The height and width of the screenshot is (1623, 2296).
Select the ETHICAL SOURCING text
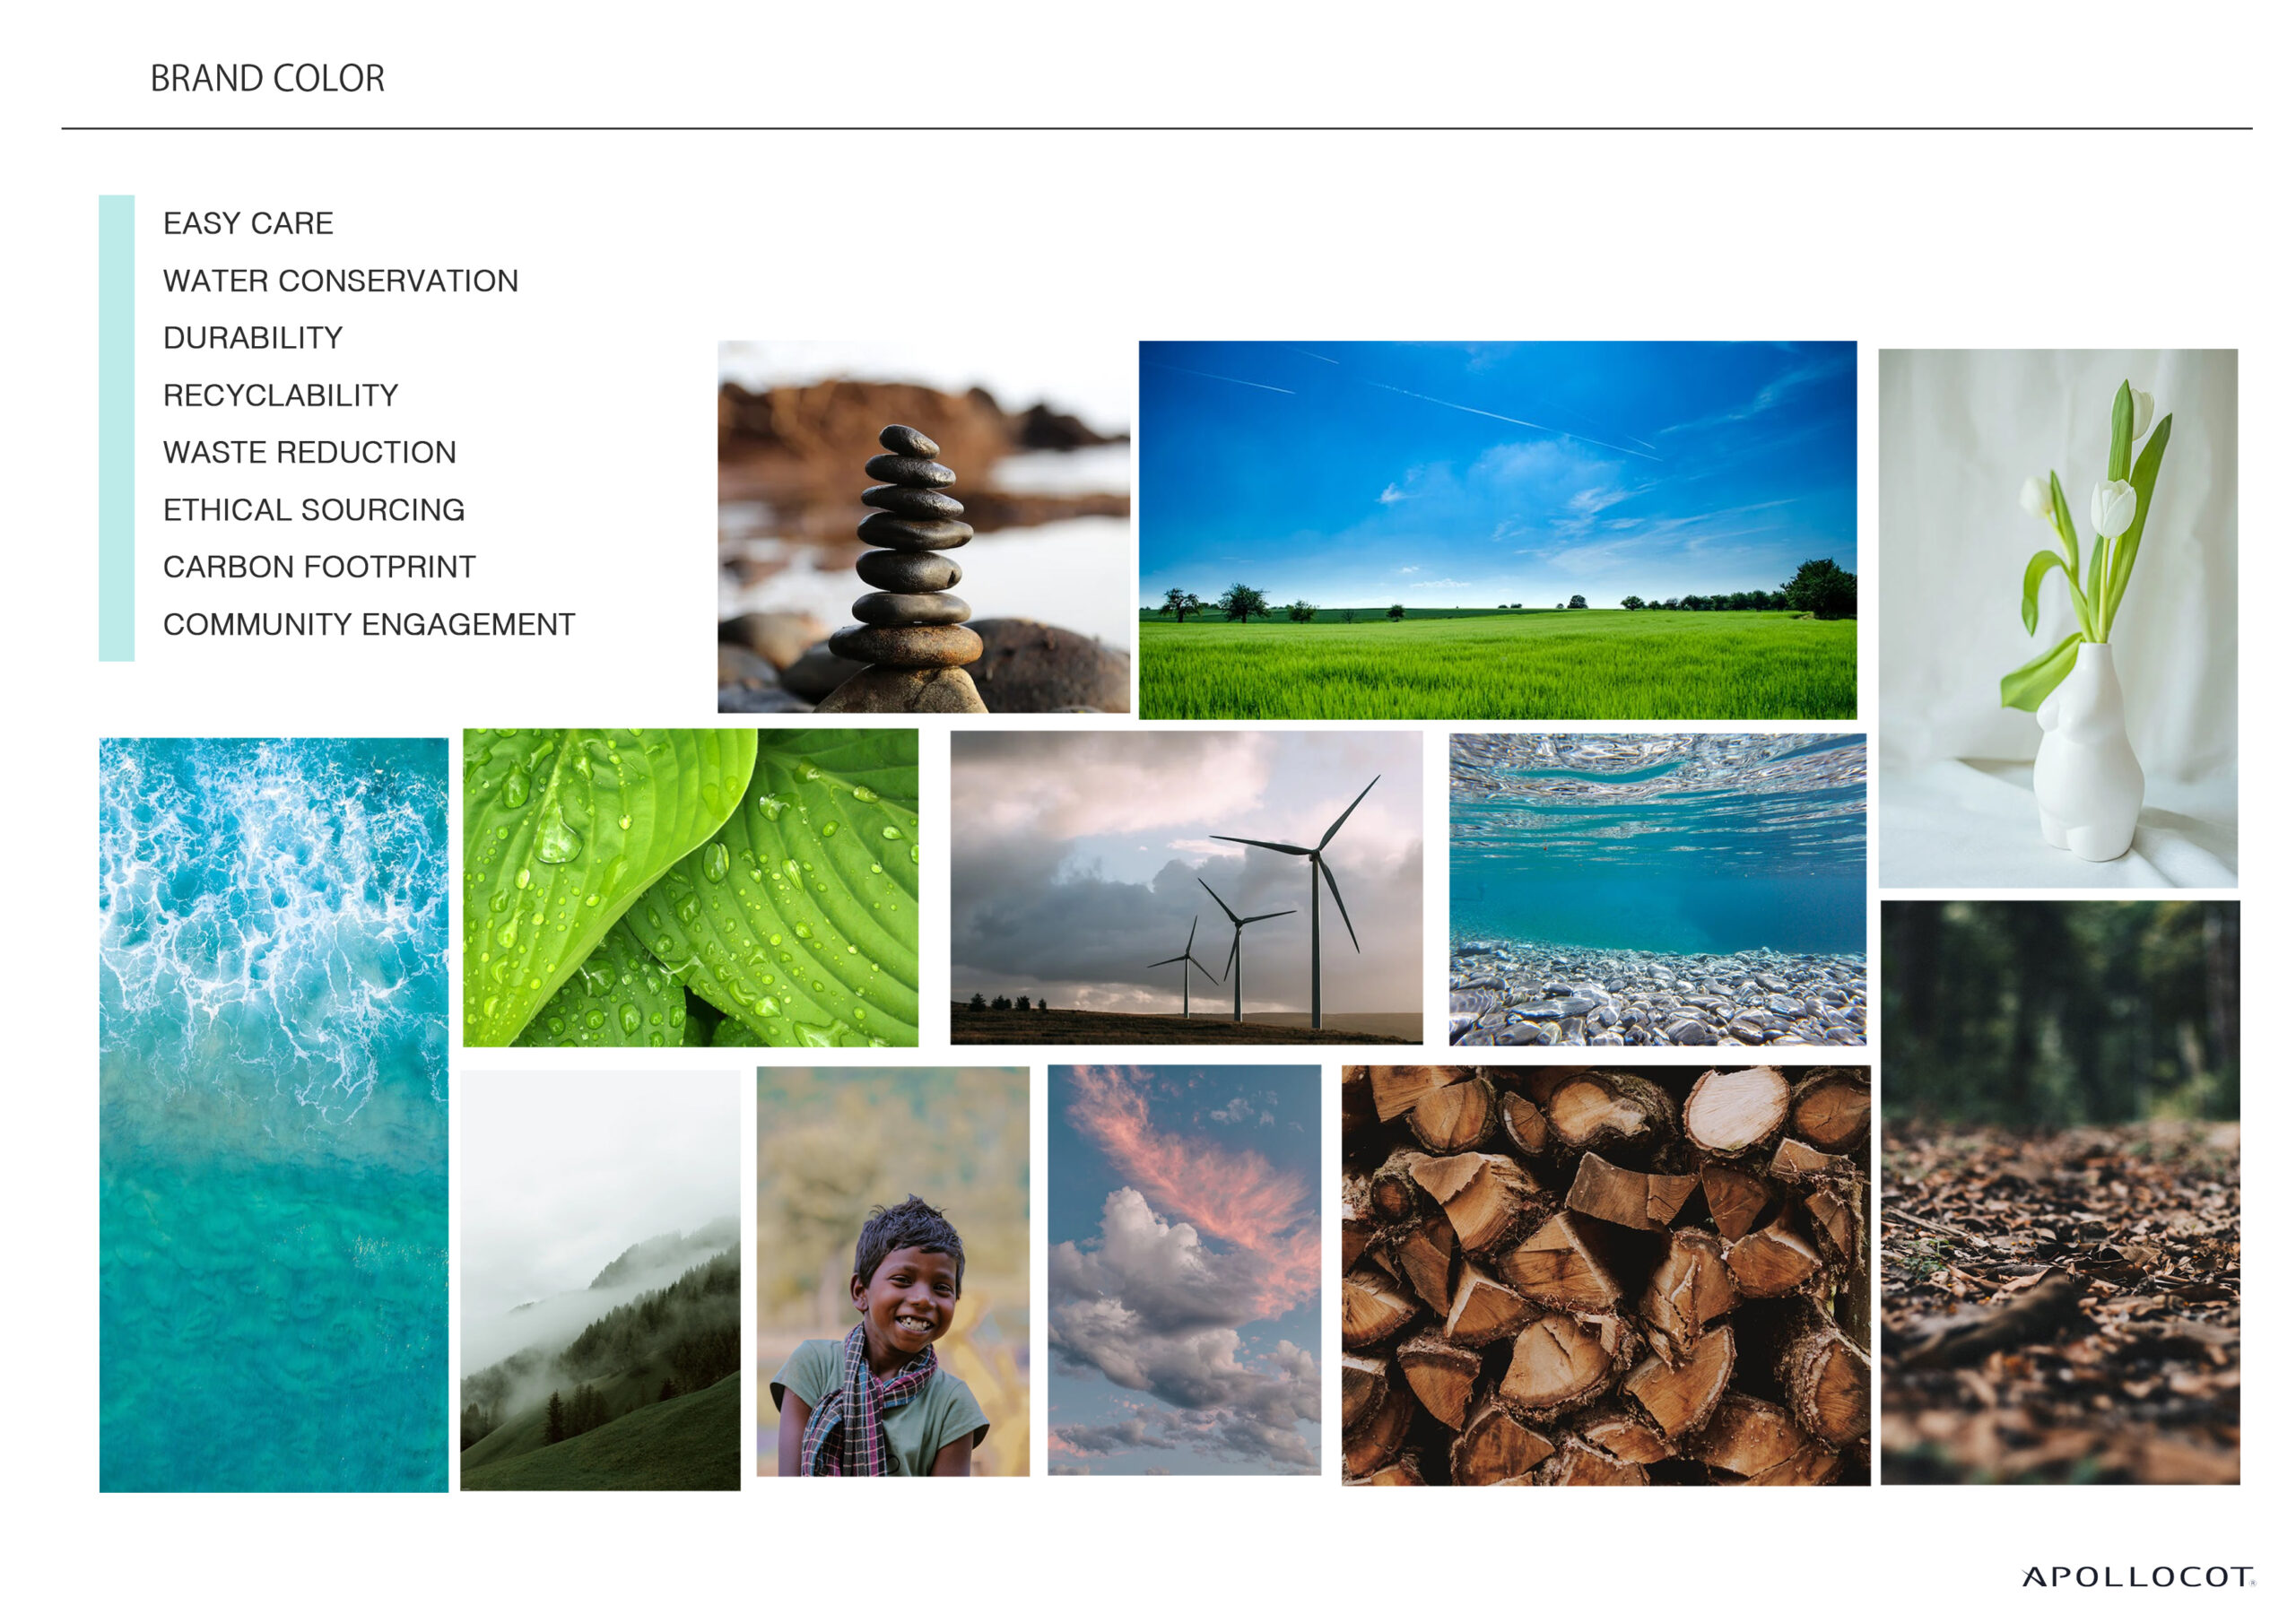[x=314, y=510]
